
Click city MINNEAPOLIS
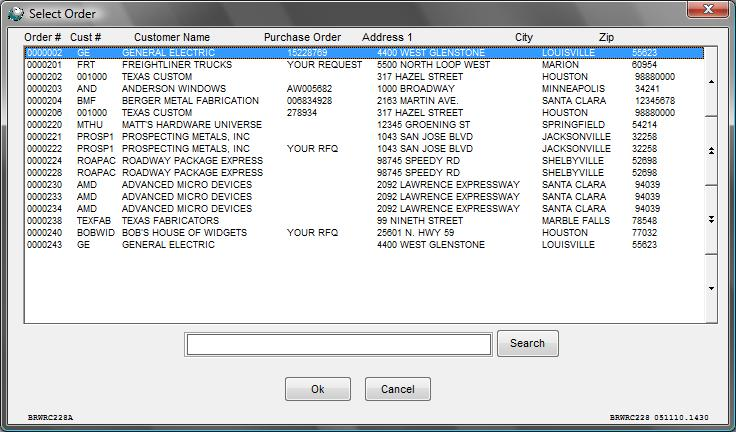click(x=573, y=89)
